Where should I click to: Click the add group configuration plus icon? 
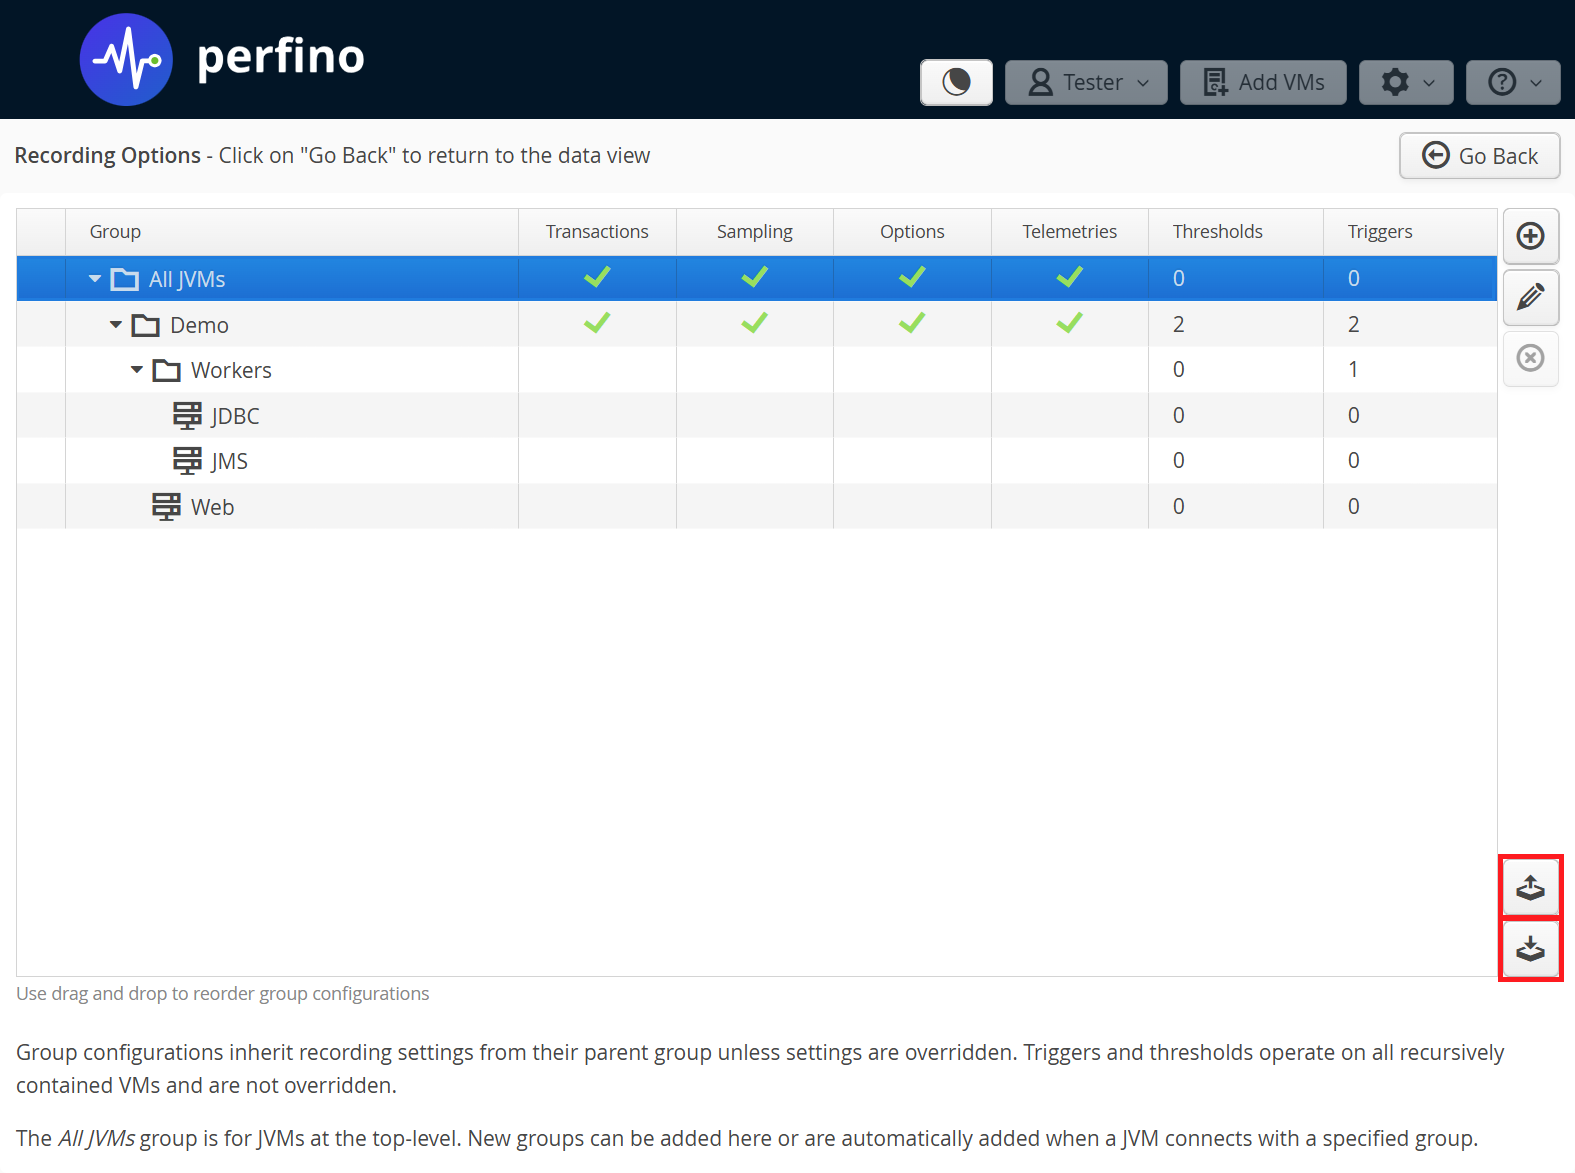(x=1530, y=236)
